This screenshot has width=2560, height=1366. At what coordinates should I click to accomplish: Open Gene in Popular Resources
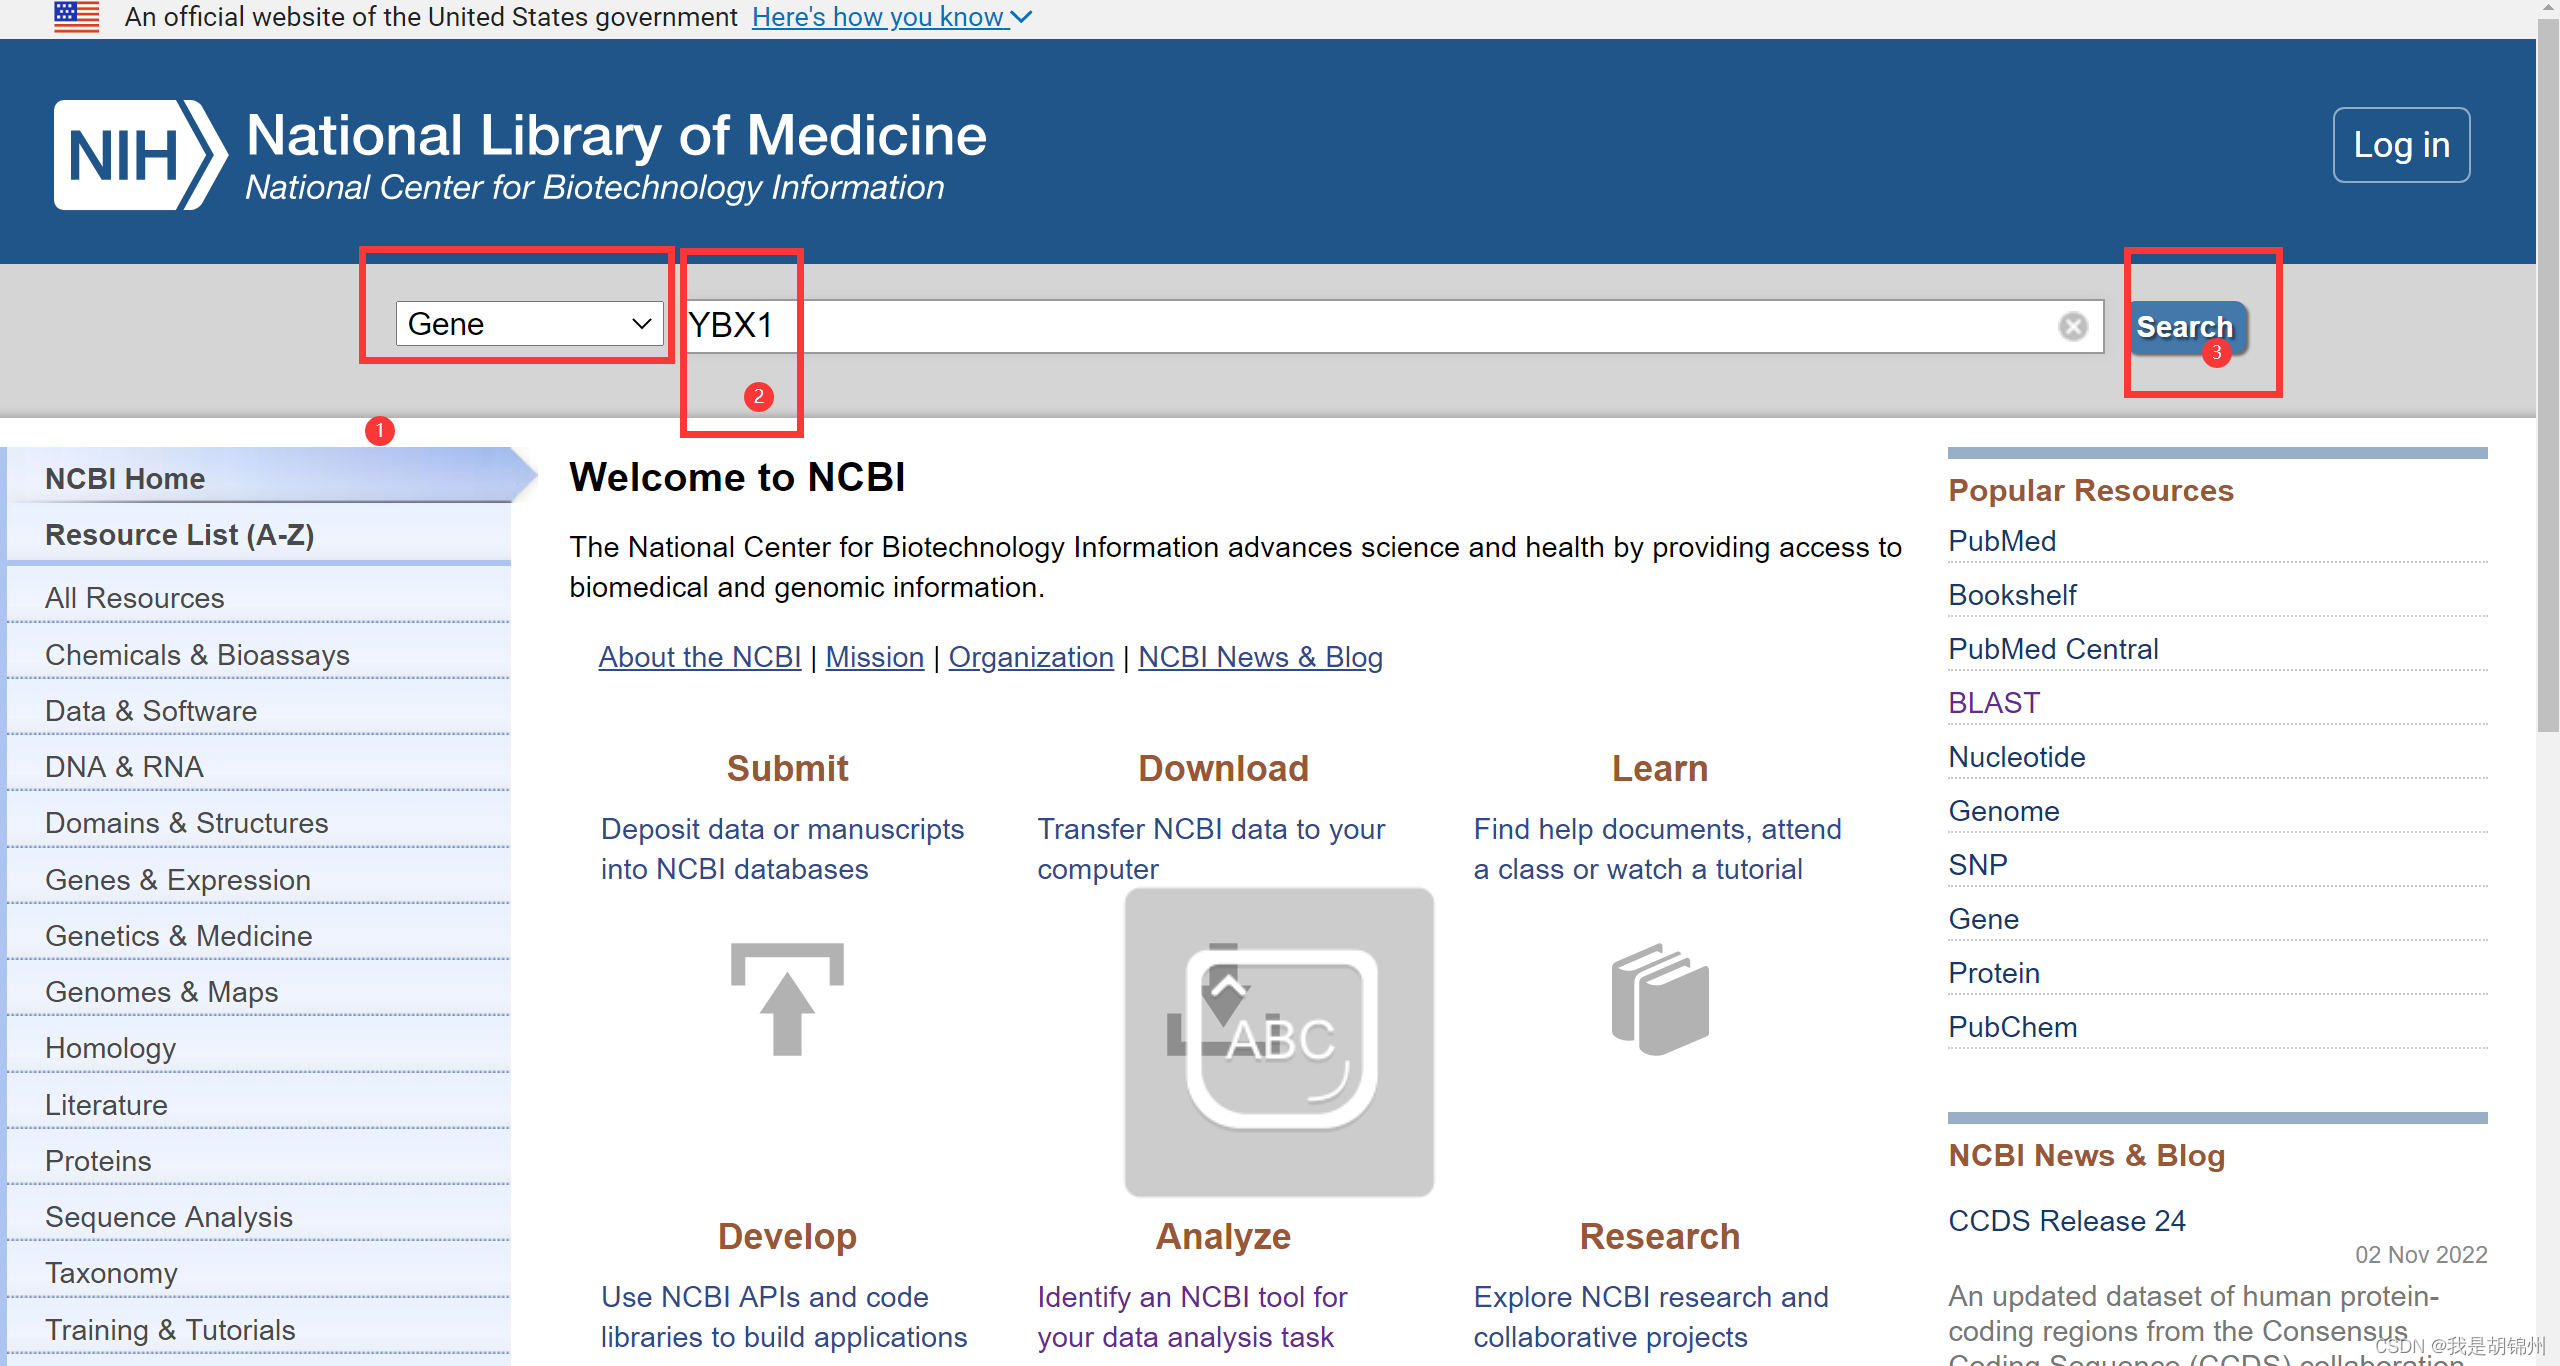[1984, 919]
